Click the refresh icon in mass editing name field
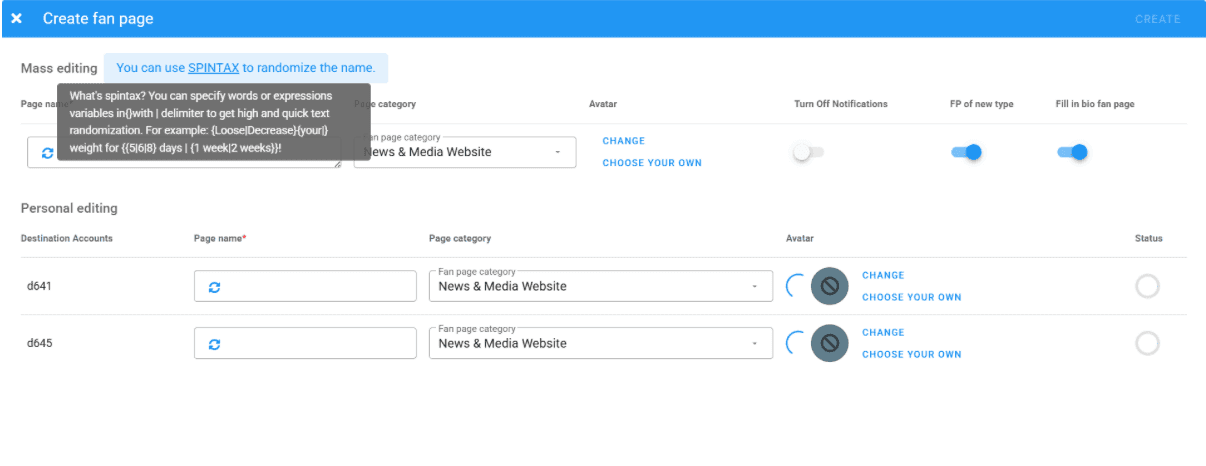This screenshot has height=466, width=1206. 47,153
